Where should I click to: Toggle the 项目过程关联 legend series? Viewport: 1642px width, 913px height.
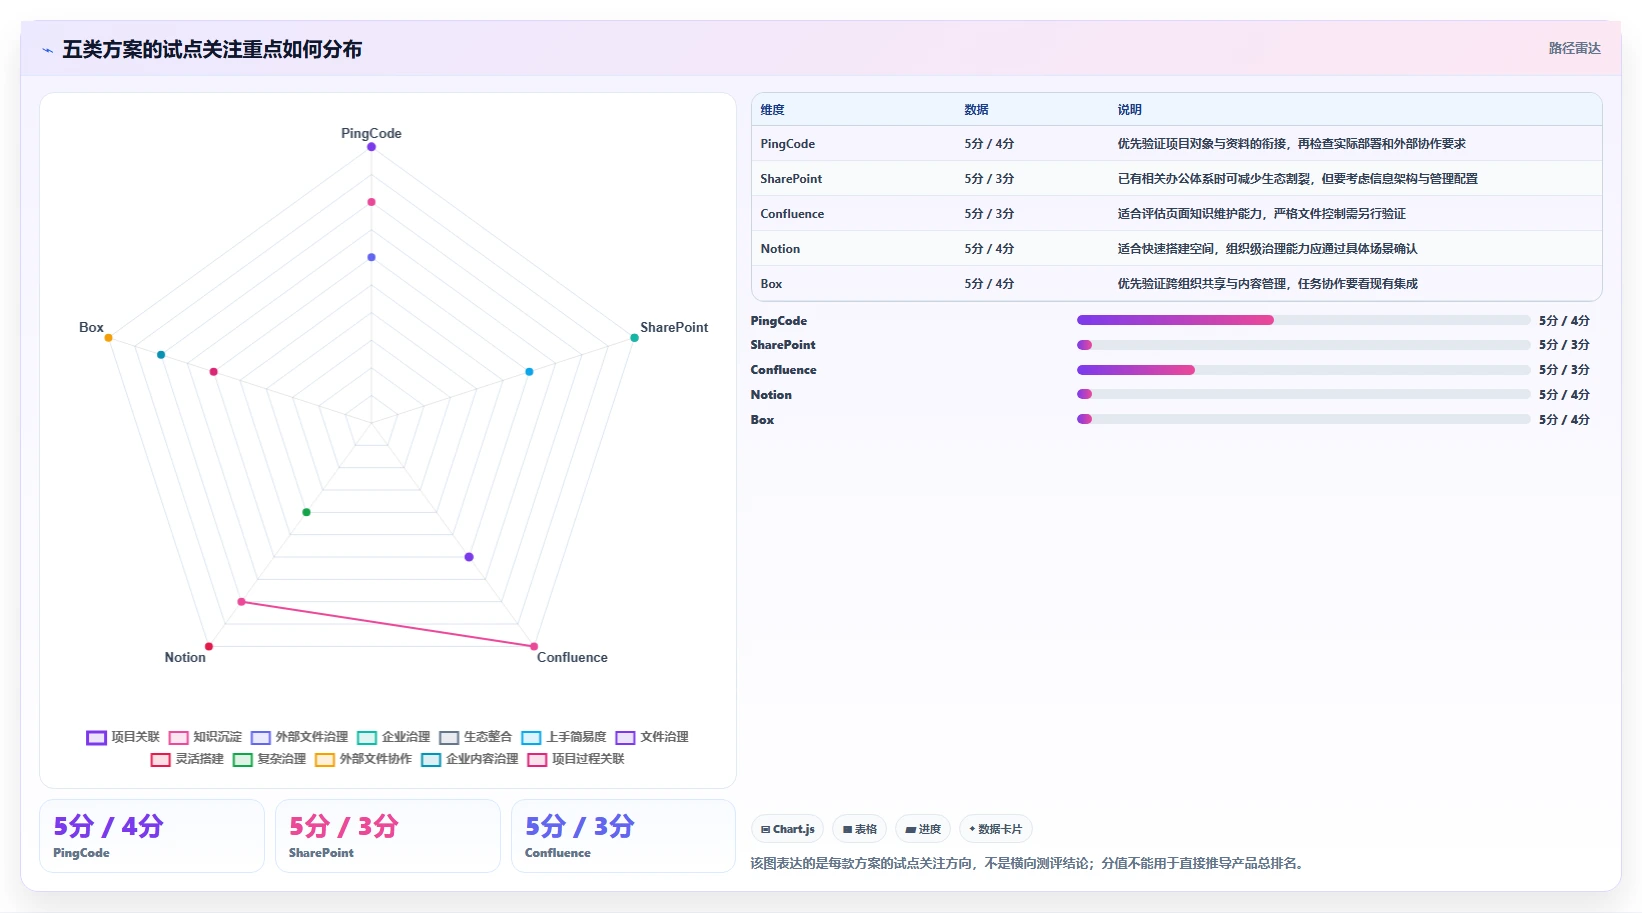(x=576, y=759)
